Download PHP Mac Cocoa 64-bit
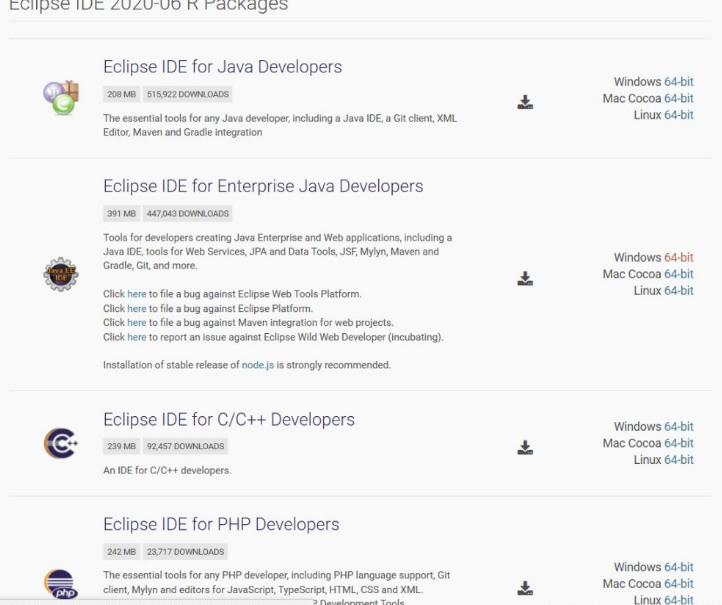This screenshot has width=722, height=605. (679, 583)
